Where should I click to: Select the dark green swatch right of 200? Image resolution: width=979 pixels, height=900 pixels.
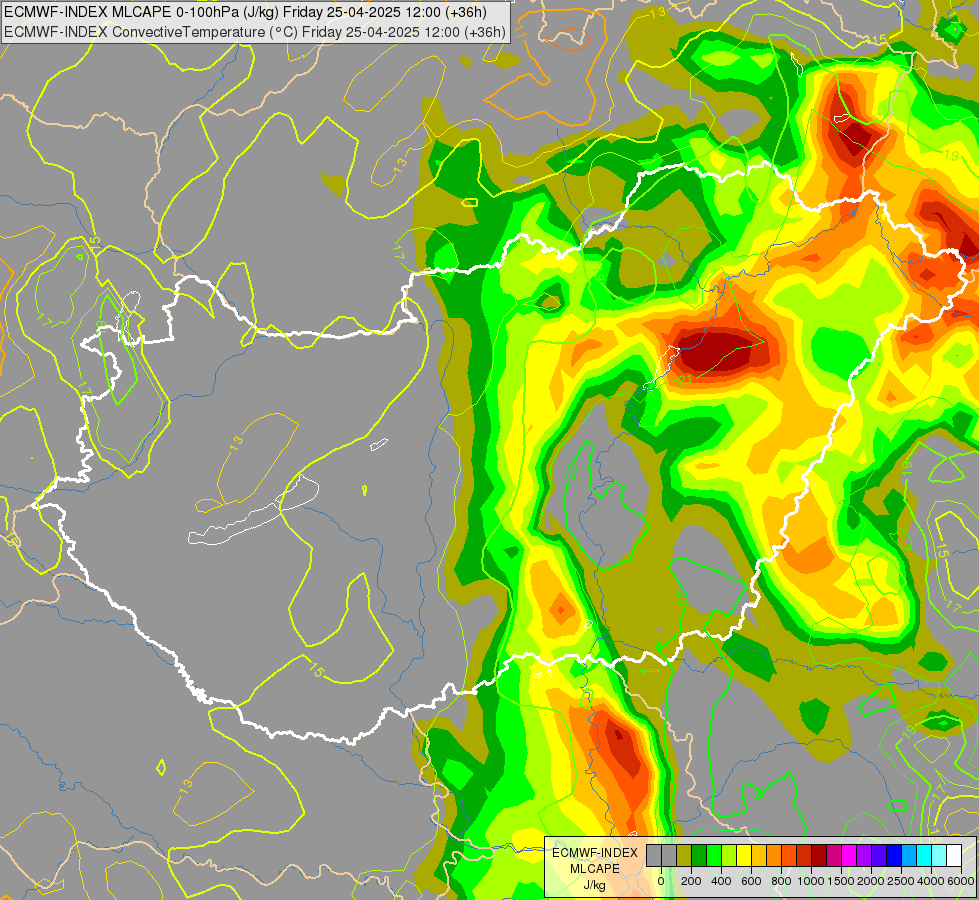(x=699, y=856)
